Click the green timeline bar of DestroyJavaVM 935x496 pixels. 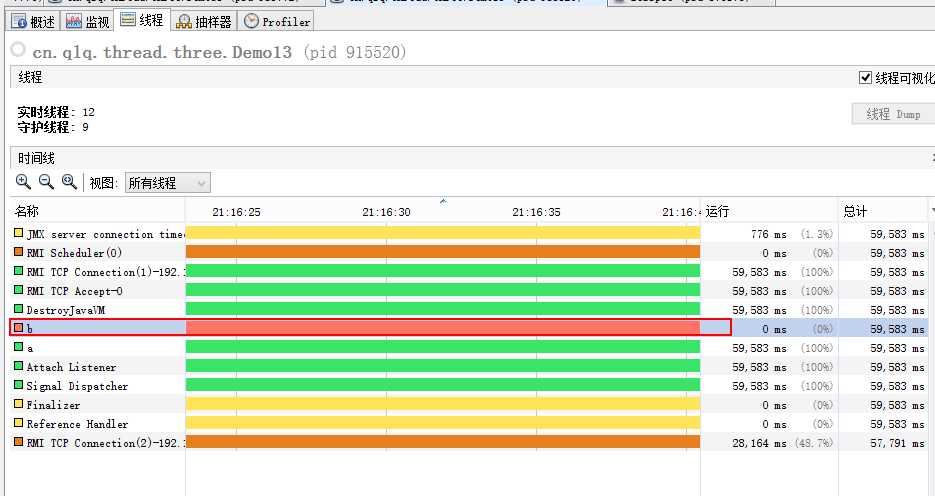[x=443, y=308]
